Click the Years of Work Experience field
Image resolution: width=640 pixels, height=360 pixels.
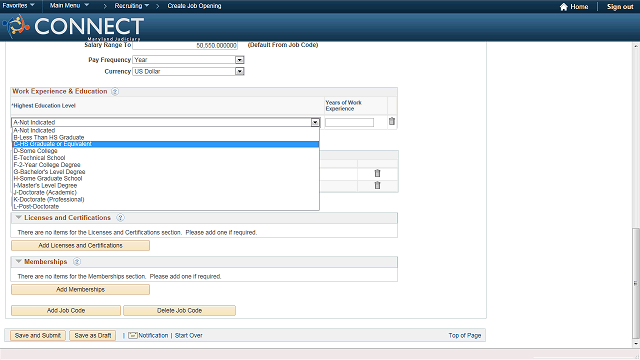349,122
